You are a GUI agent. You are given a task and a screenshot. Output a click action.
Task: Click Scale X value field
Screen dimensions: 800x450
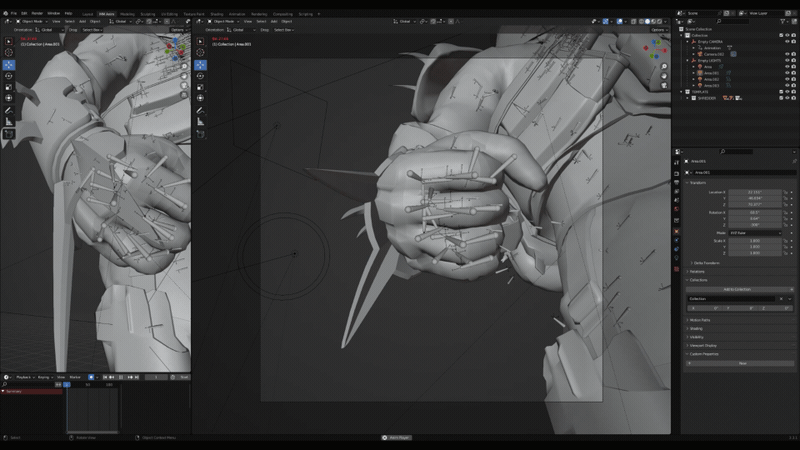[x=755, y=241]
